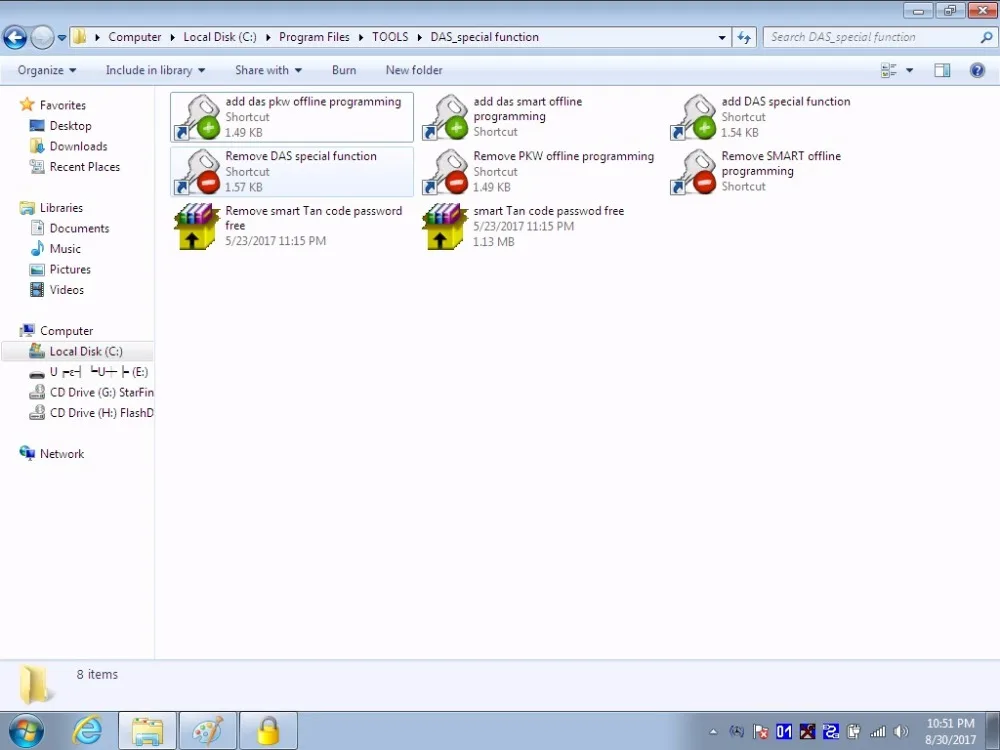Expand the Include in library dropdown
This screenshot has height=750, width=1000.
tap(155, 70)
